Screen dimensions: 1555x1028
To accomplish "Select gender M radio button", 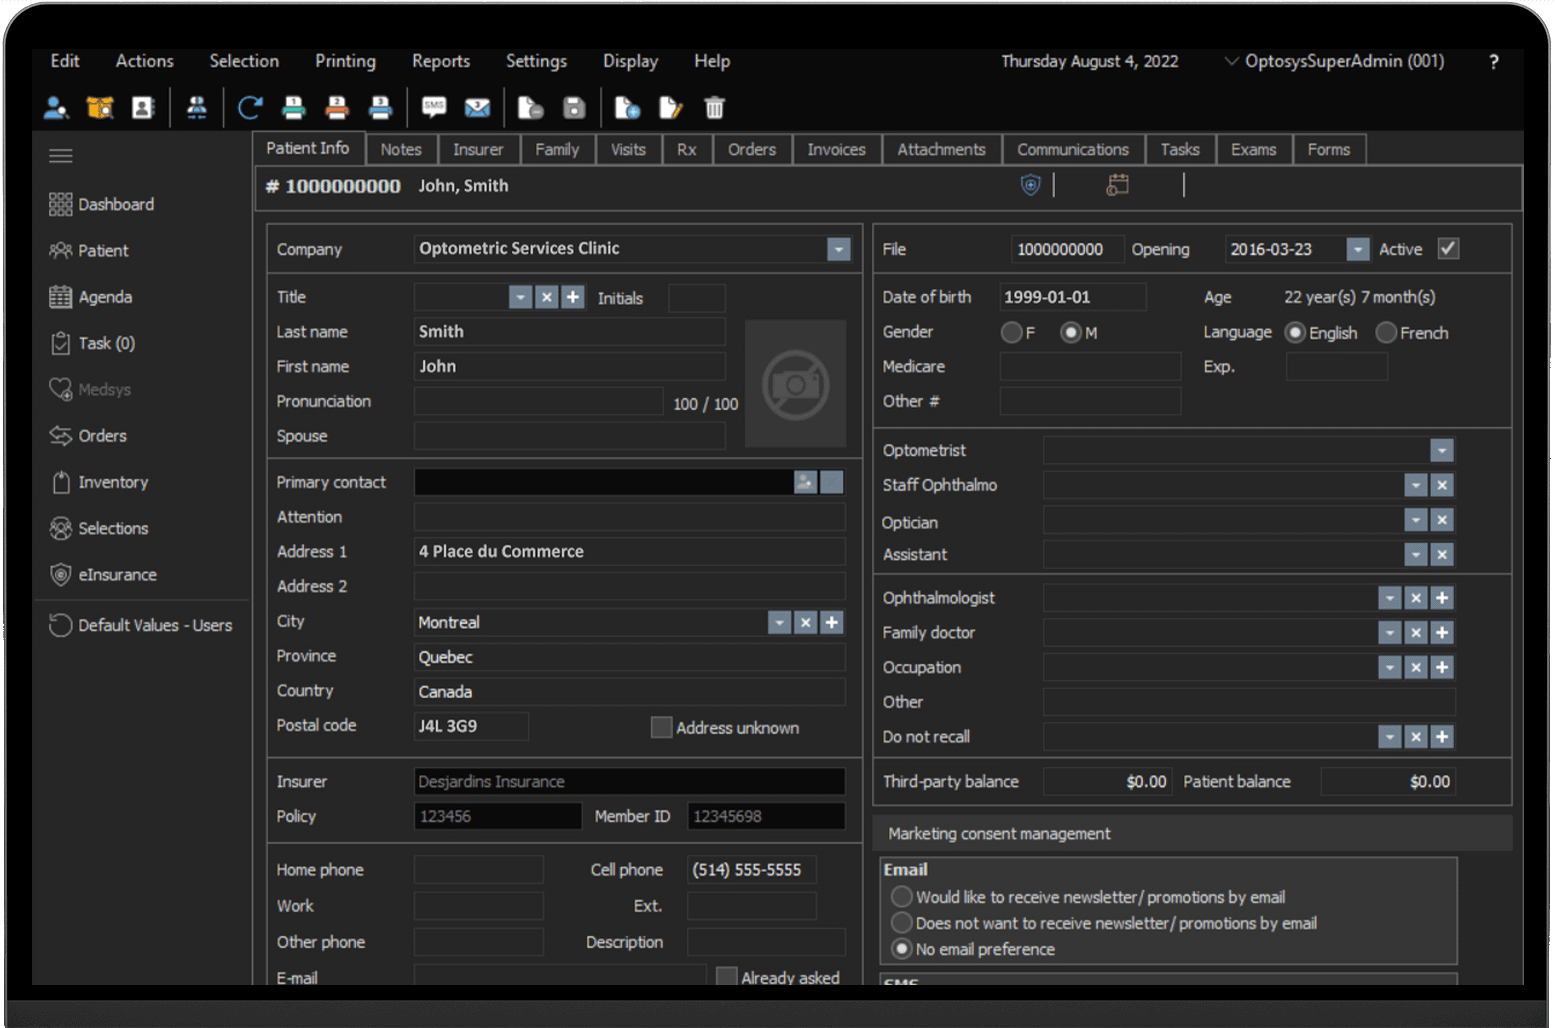I will pos(1071,332).
